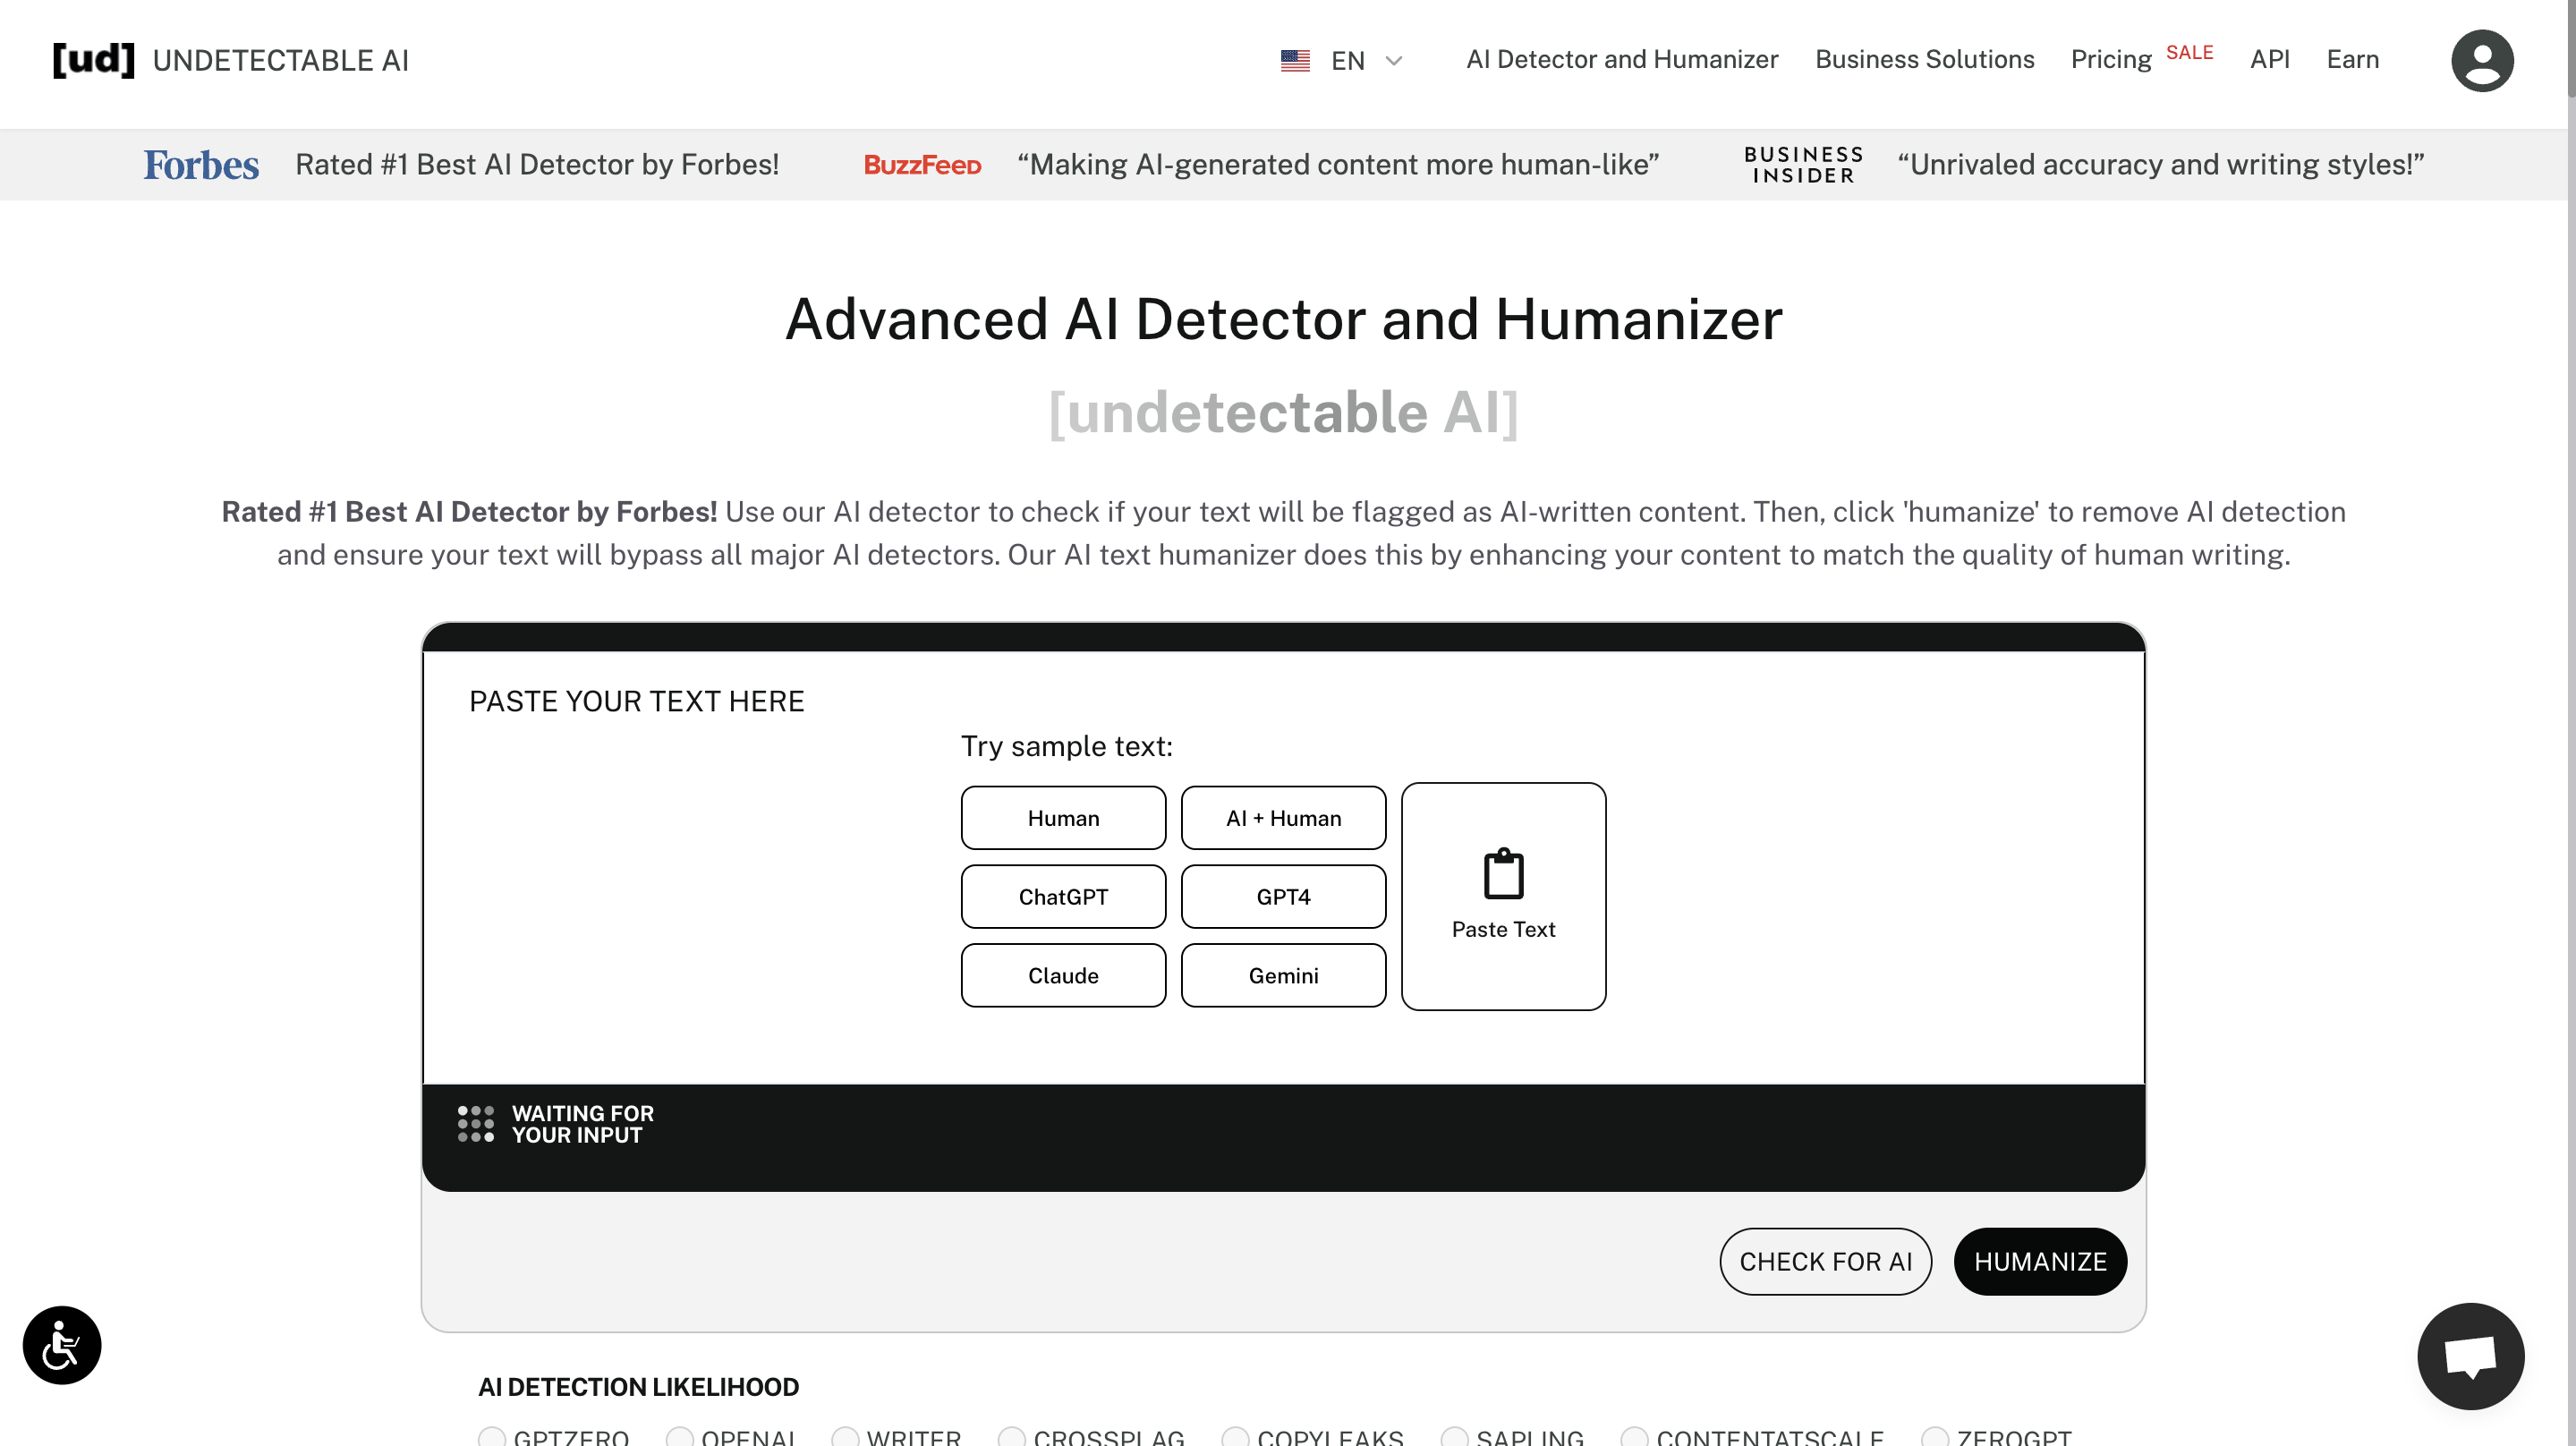Load the AI + Human sample text
The width and height of the screenshot is (2576, 1446).
(x=1283, y=818)
